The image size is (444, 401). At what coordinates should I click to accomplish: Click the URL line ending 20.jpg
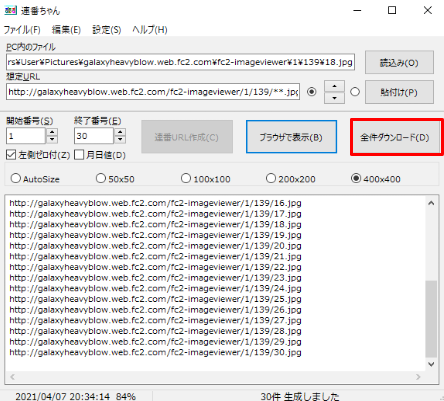click(x=155, y=246)
